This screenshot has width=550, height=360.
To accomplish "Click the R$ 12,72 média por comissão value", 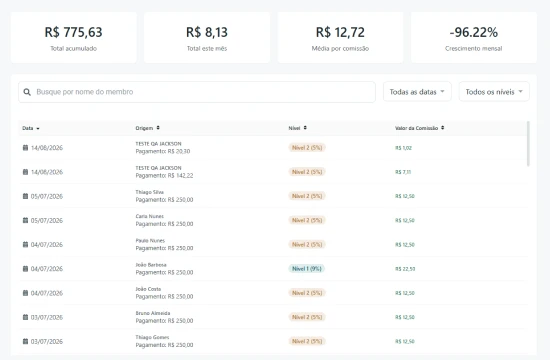I will point(340,32).
